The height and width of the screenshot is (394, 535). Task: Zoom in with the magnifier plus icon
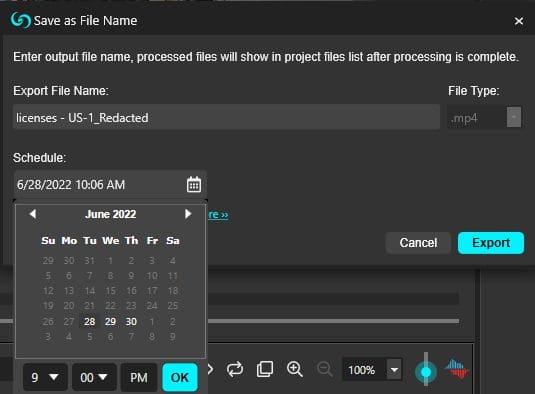point(295,369)
